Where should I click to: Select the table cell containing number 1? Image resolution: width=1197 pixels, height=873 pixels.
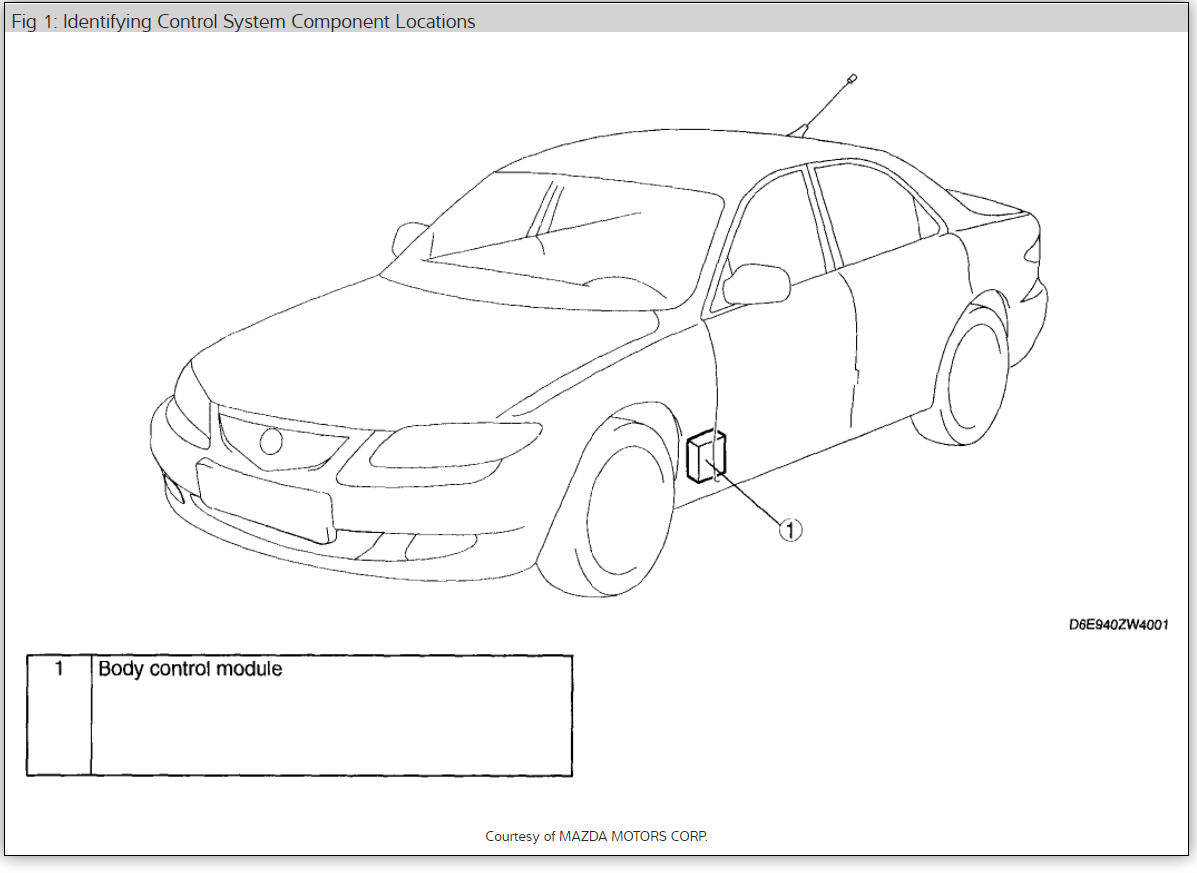(59, 715)
